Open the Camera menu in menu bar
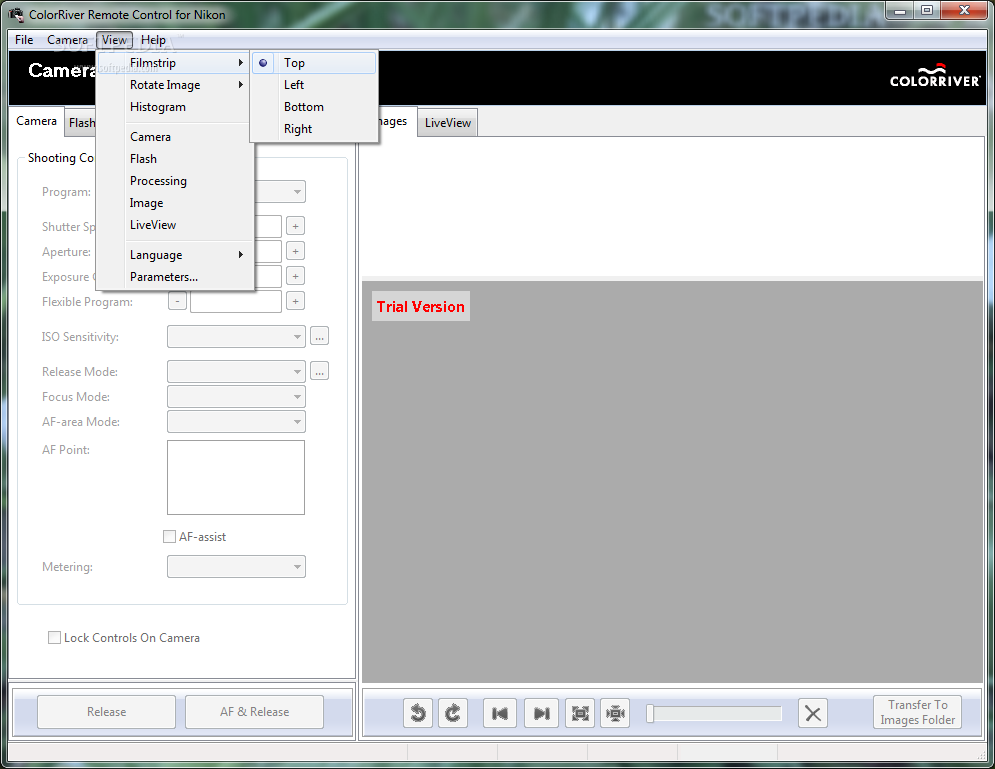 coord(67,40)
